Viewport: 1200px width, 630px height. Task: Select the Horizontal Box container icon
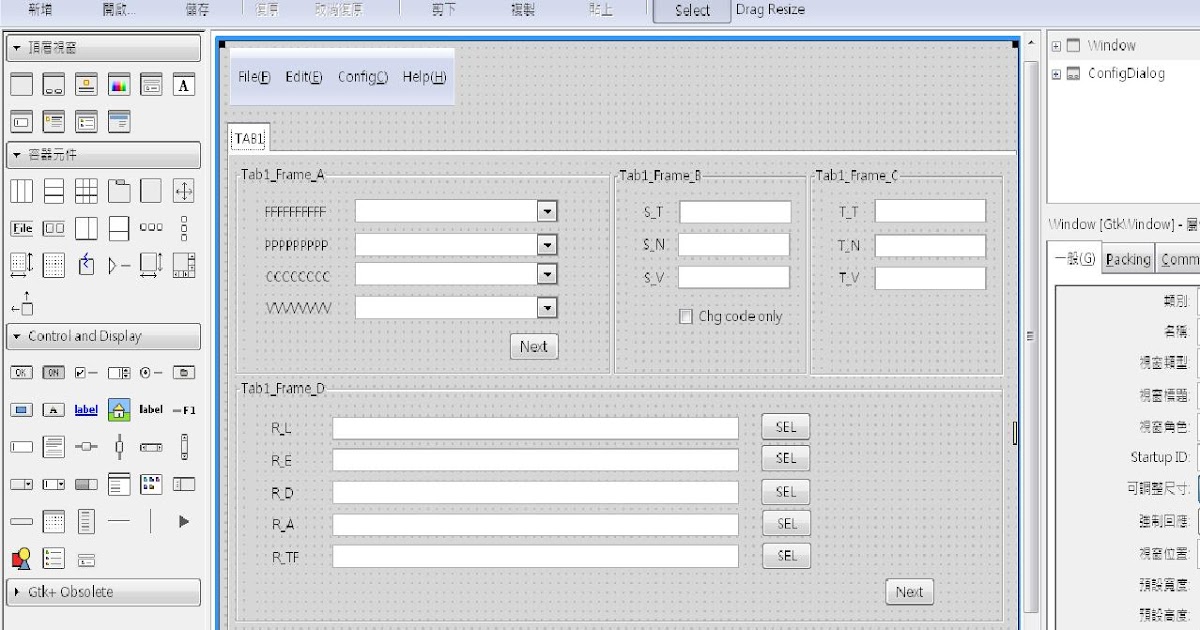pos(22,191)
